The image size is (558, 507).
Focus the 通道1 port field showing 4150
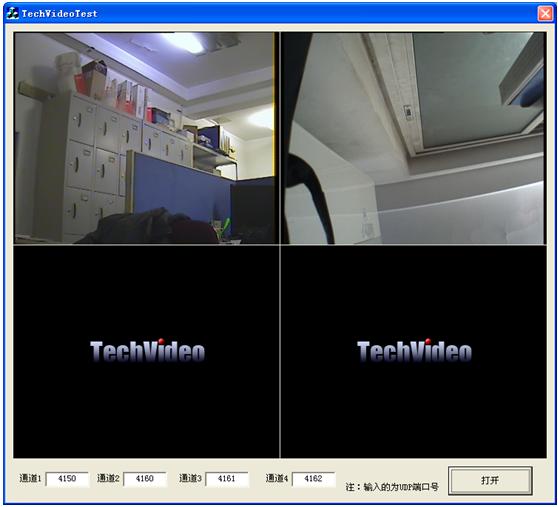click(67, 479)
